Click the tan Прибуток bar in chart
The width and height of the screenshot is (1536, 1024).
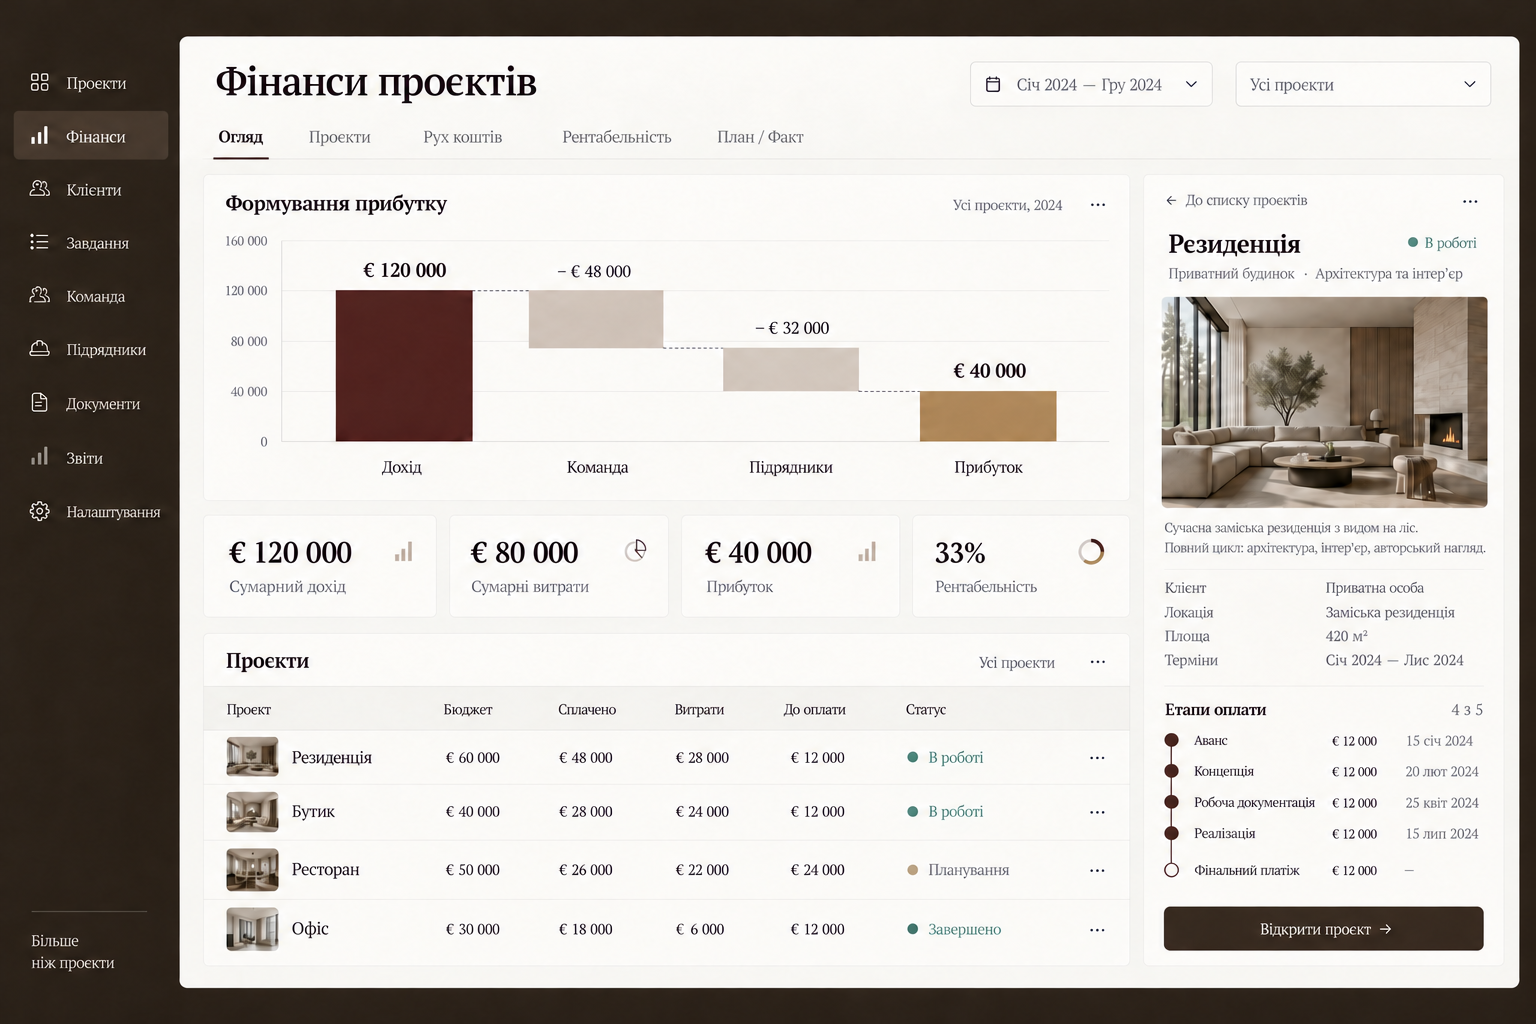coord(988,416)
